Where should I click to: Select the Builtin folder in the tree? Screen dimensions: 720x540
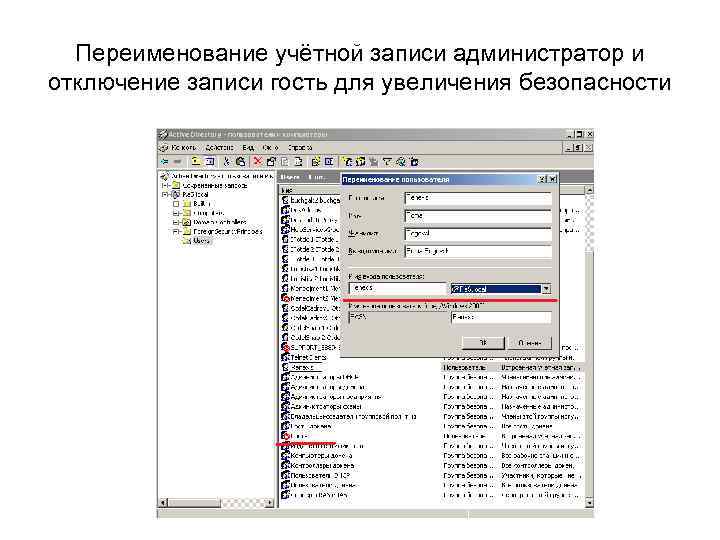[x=202, y=203]
